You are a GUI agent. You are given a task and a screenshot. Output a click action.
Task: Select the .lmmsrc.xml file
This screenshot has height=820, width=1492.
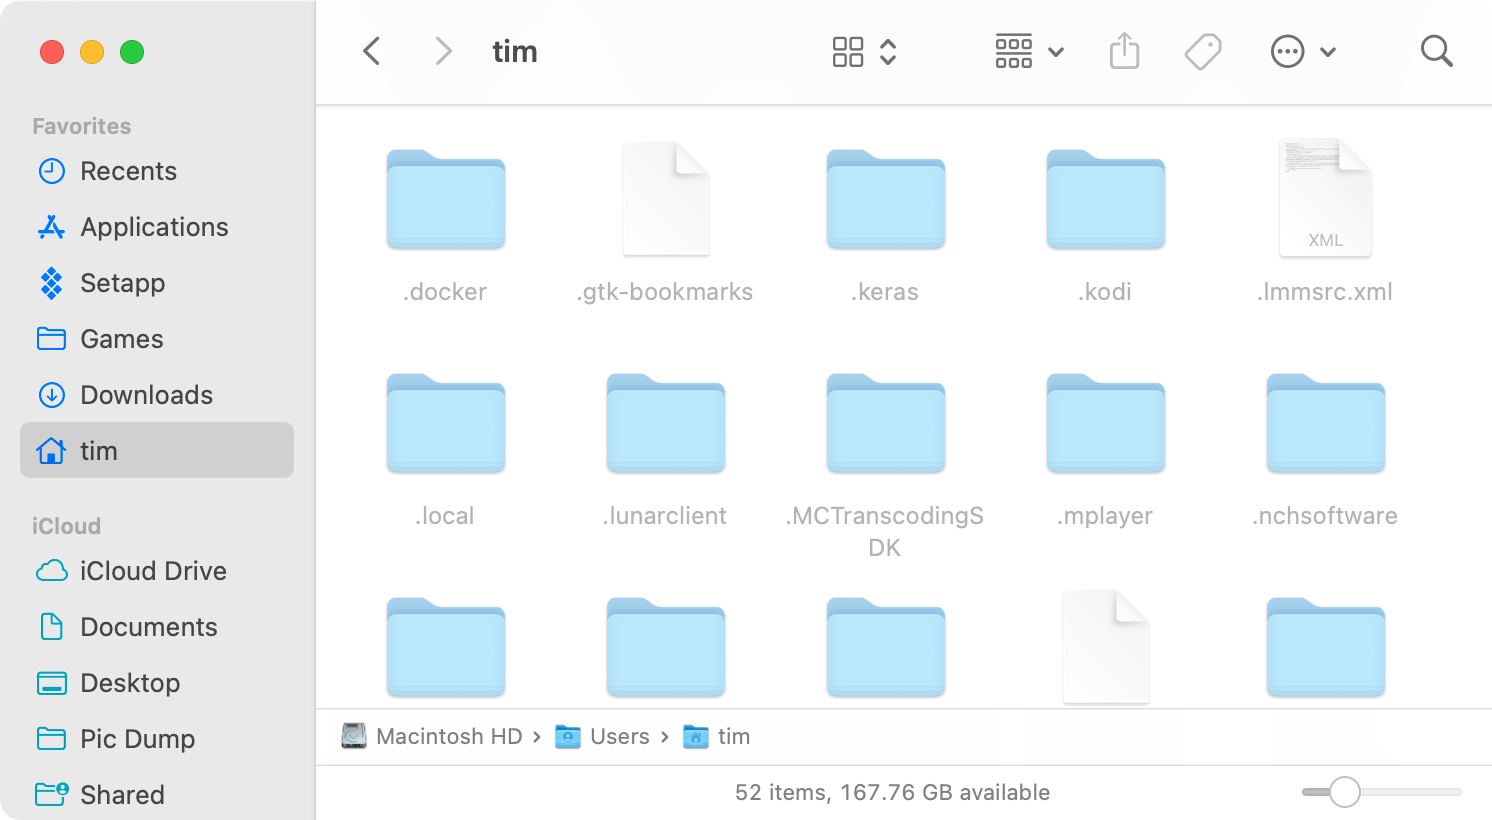(1325, 197)
